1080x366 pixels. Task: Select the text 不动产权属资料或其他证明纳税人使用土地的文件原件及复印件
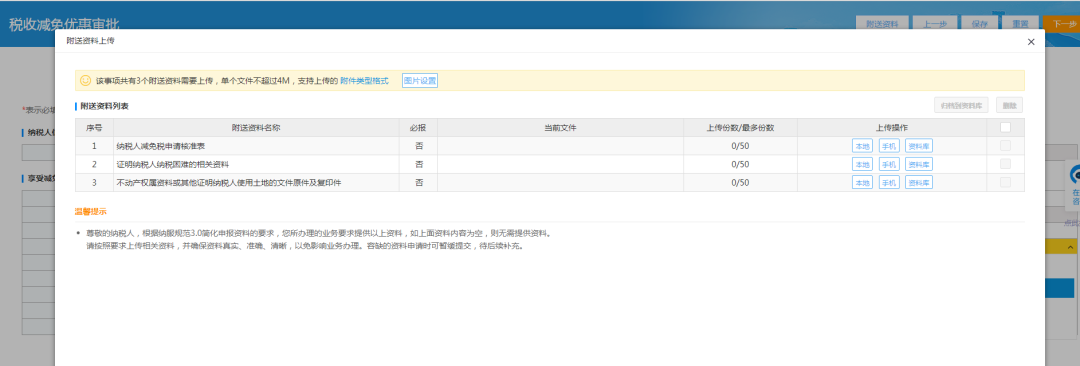coord(229,183)
